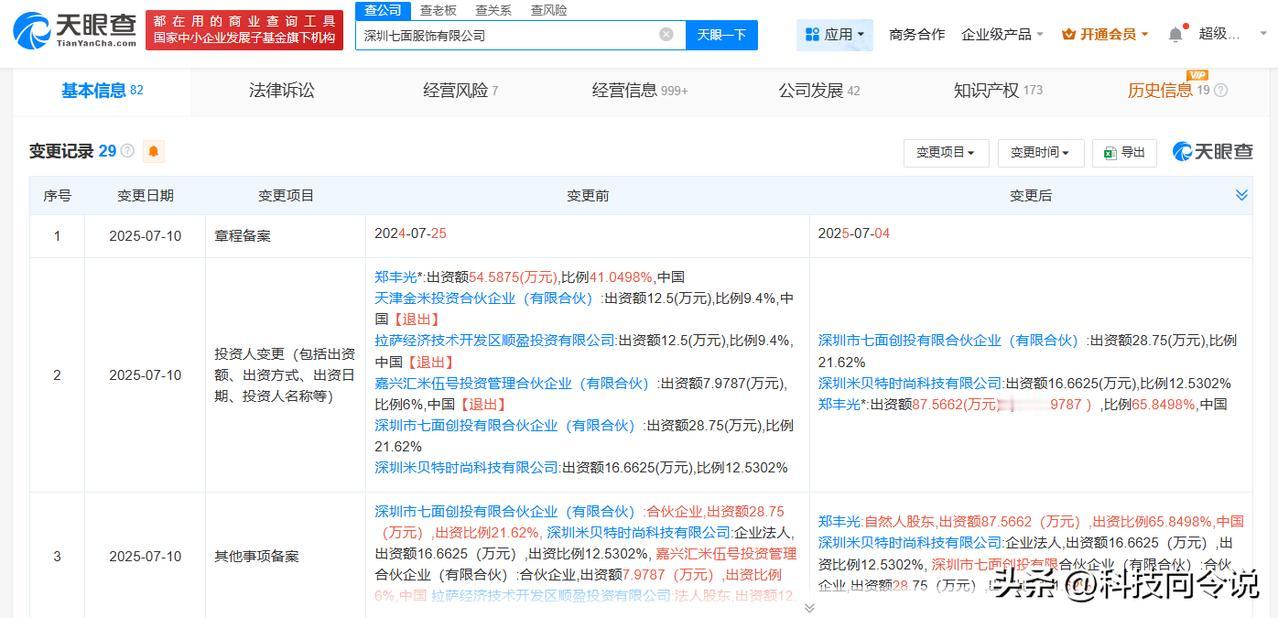Image resolution: width=1278 pixels, height=618 pixels.
Task: Click the help icon beside 历史信息 19
Action: tap(1221, 91)
